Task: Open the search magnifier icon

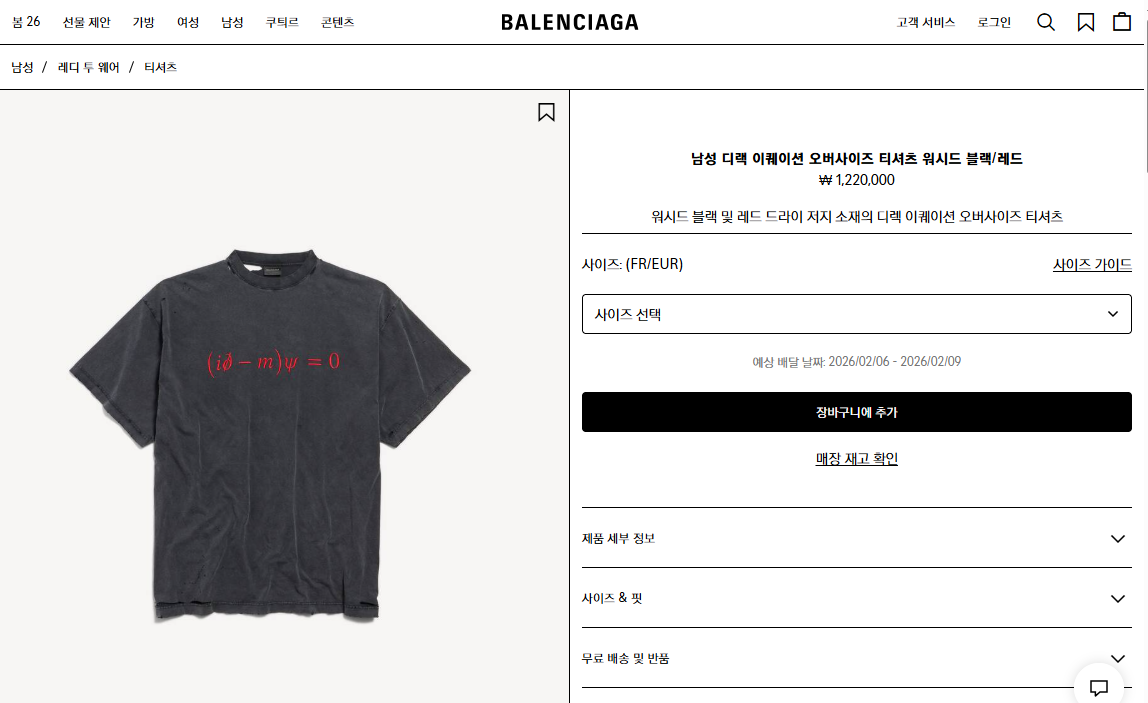Action: tap(1046, 22)
